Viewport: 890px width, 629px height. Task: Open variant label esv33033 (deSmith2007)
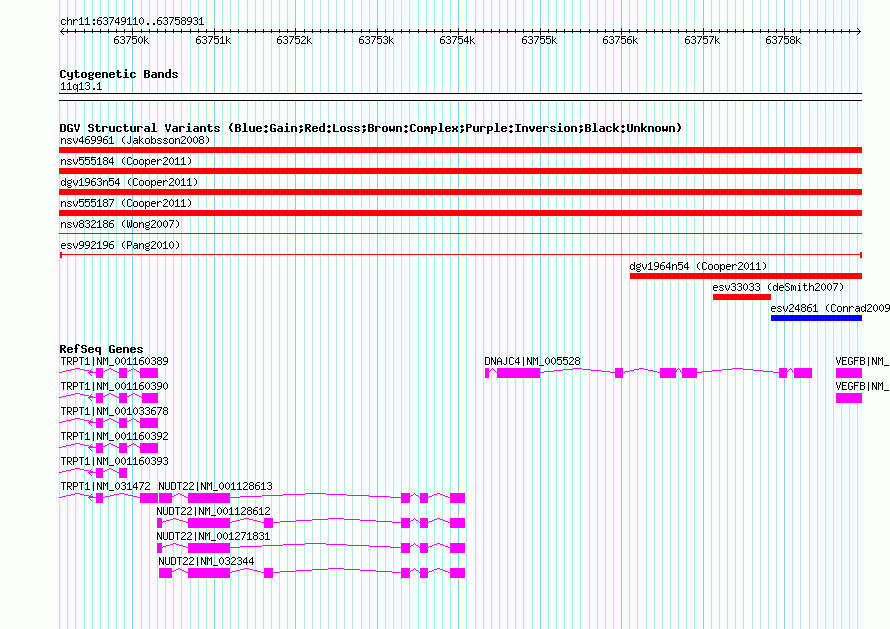(778, 287)
